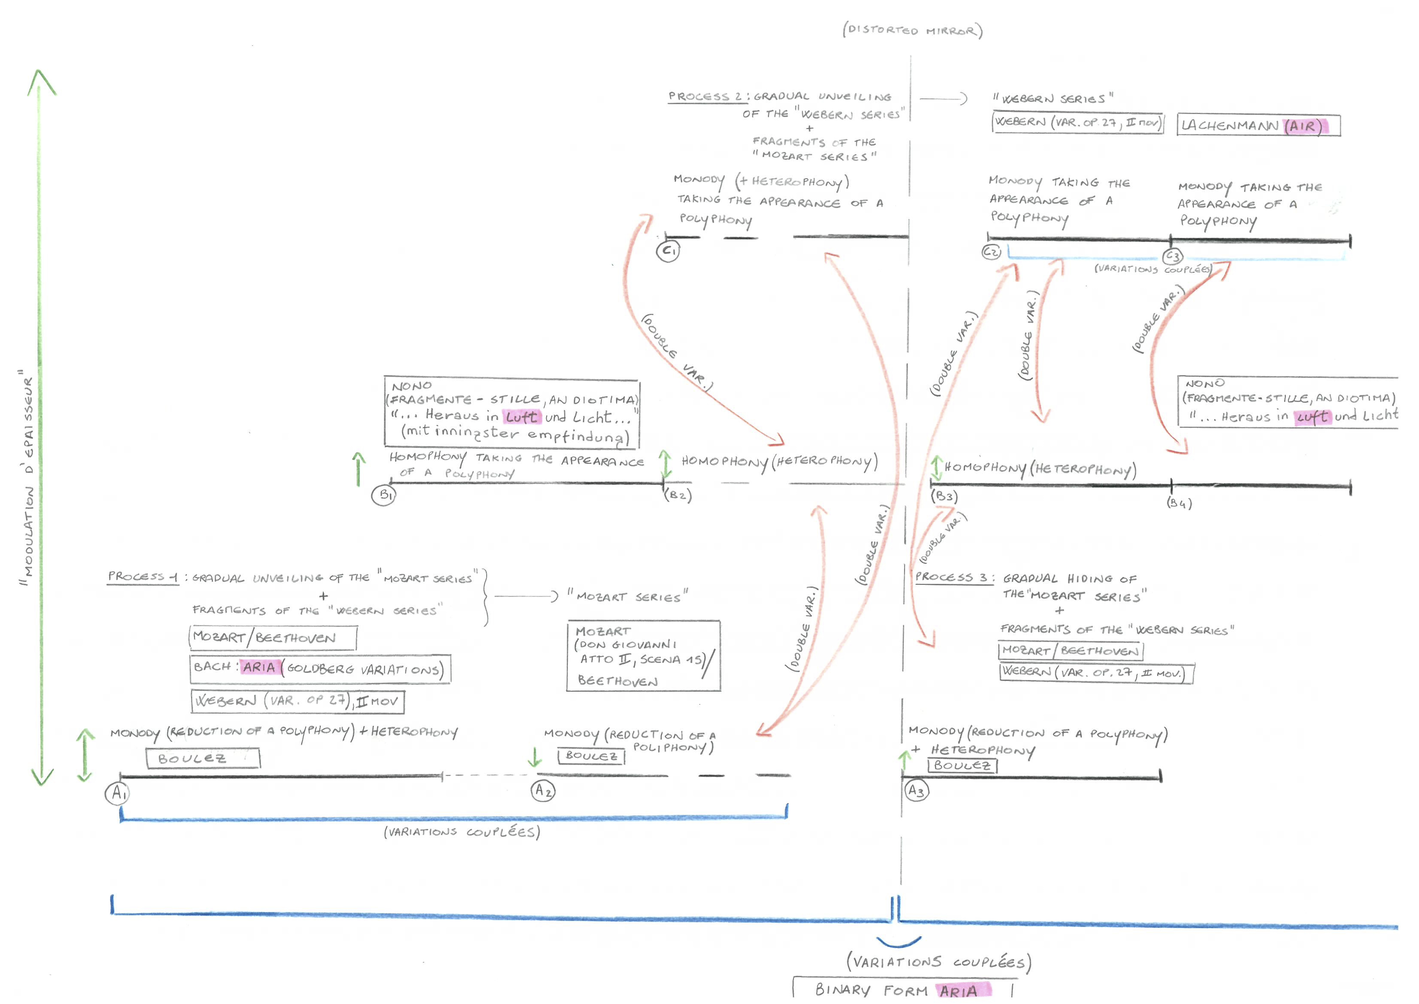This screenshot has width=1419, height=1004.
Task: Click the Binary Form Aria box
Action: tap(902, 990)
